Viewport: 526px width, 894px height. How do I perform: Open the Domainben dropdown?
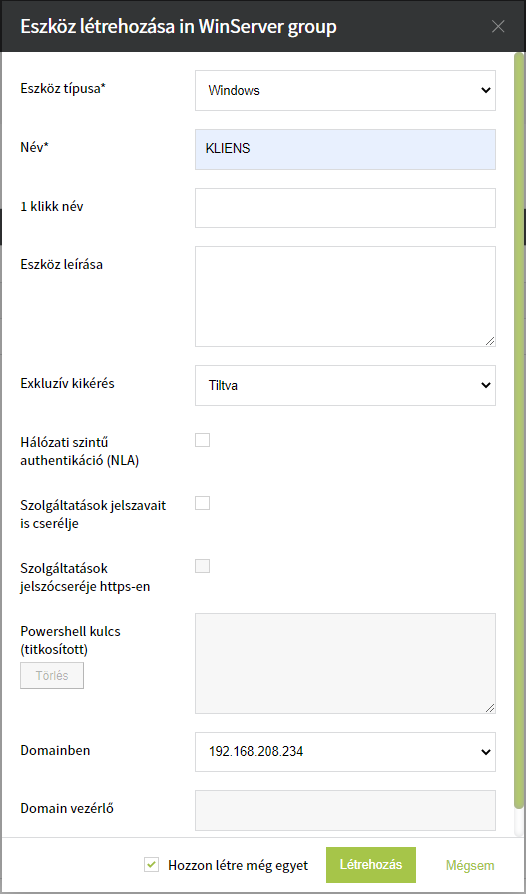point(345,752)
